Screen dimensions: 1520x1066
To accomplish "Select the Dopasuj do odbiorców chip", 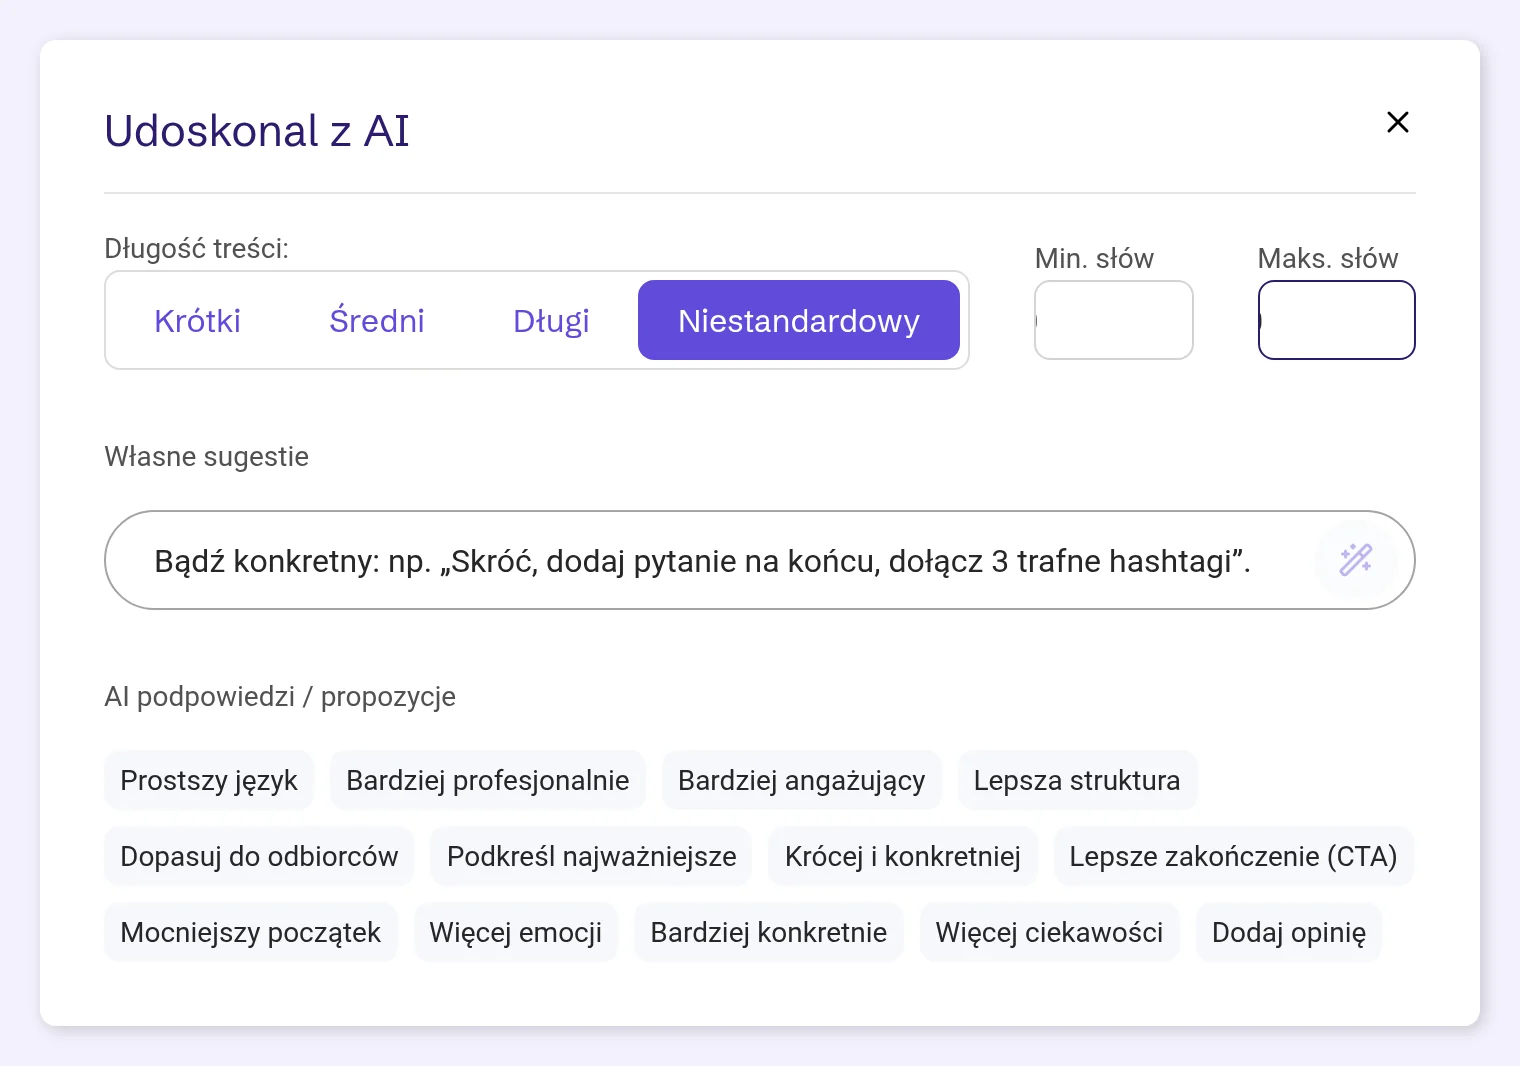I will click(259, 856).
